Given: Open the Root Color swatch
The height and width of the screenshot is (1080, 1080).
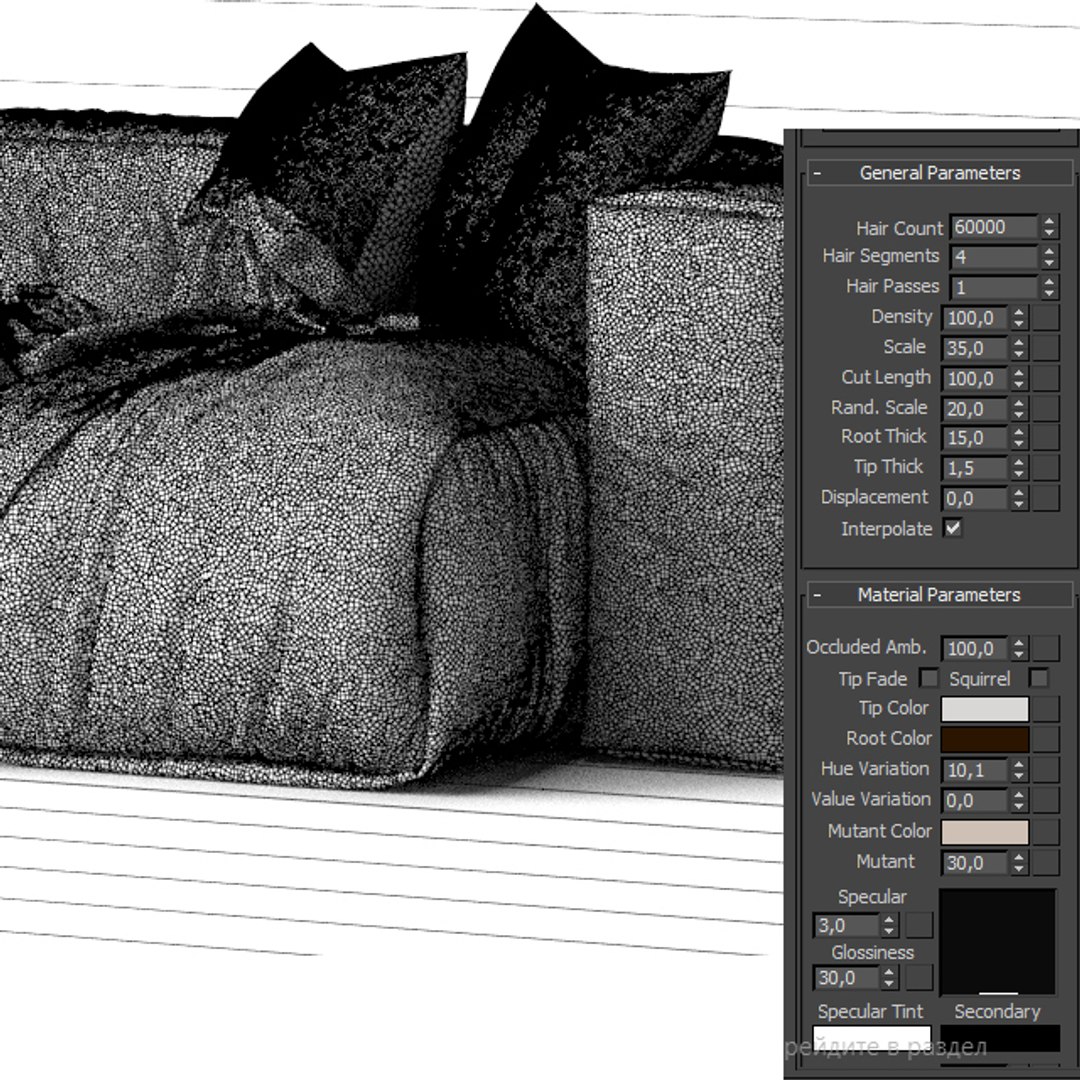Looking at the screenshot, I should (x=985, y=739).
